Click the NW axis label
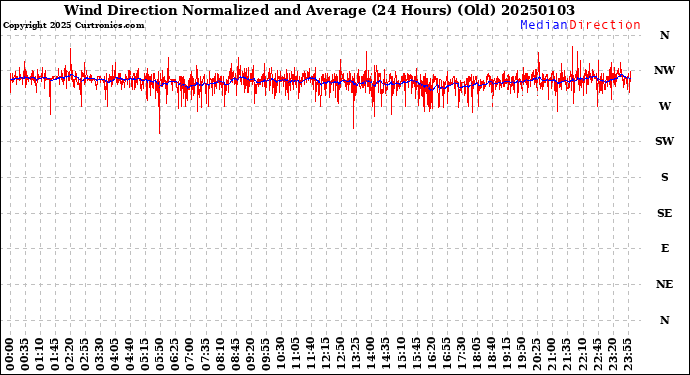 [x=664, y=70]
